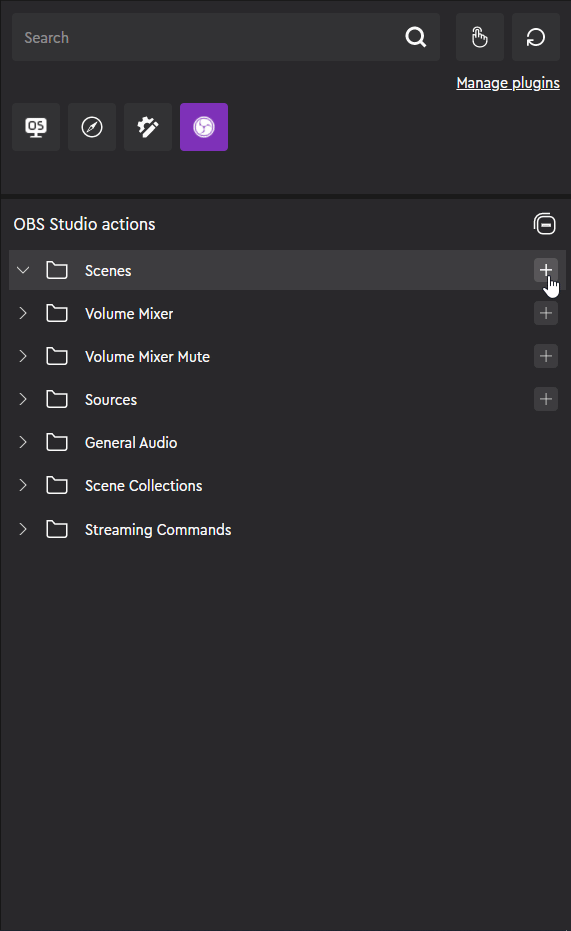The width and height of the screenshot is (571, 931).
Task: Select the compass navigation plugin icon
Action: click(92, 127)
